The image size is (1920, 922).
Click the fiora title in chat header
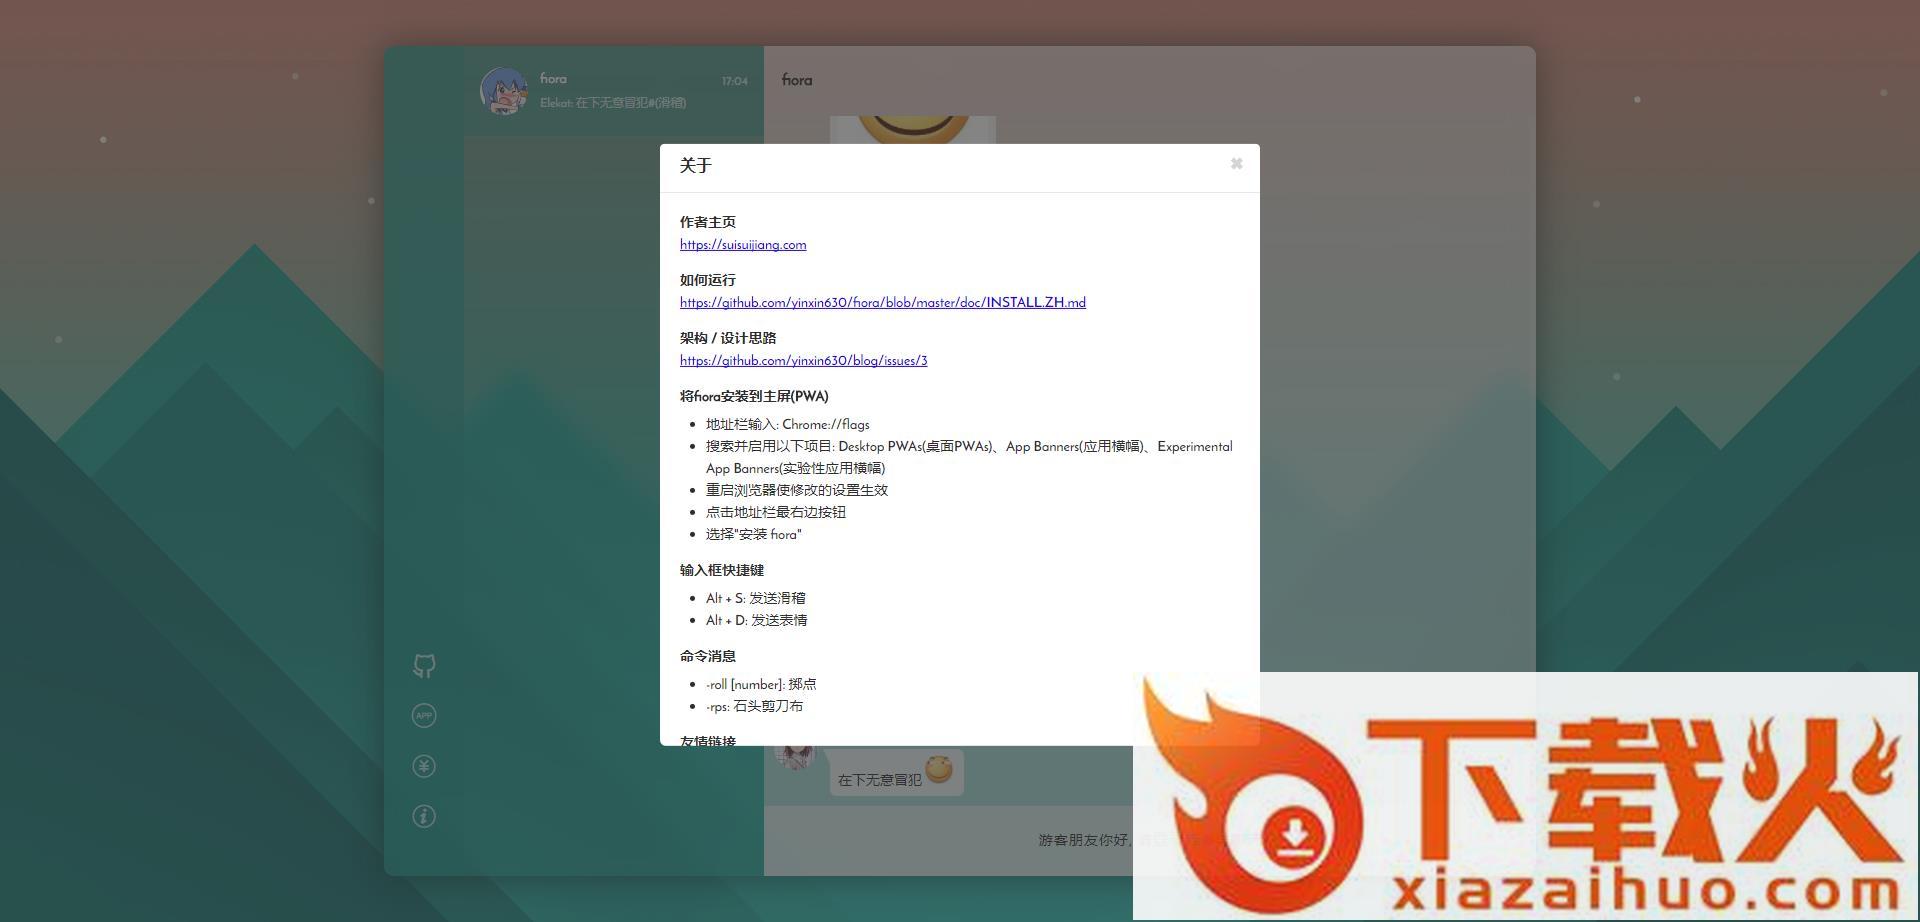coord(797,80)
